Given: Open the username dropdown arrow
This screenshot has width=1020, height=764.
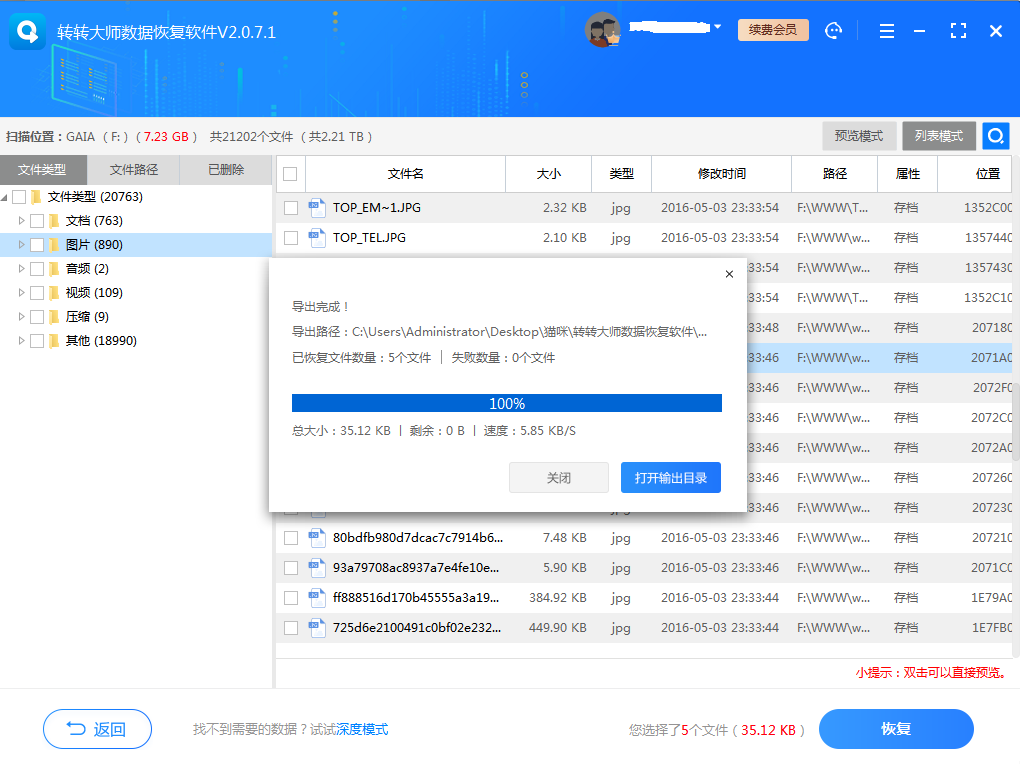Looking at the screenshot, I should (718, 27).
